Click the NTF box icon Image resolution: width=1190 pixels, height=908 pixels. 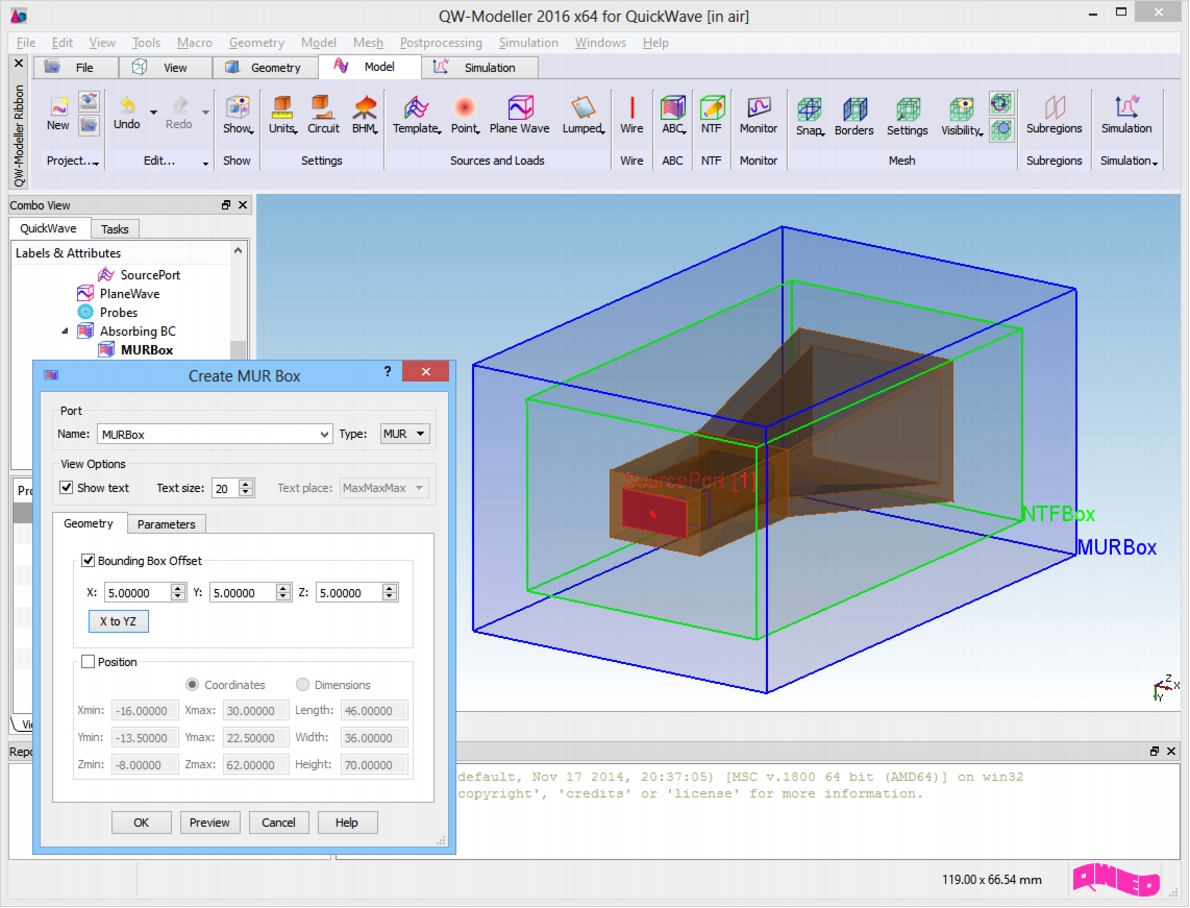click(711, 106)
